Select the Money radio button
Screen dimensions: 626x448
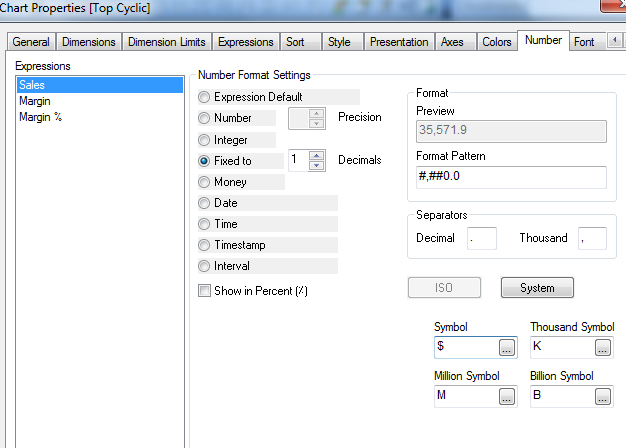click(205, 182)
